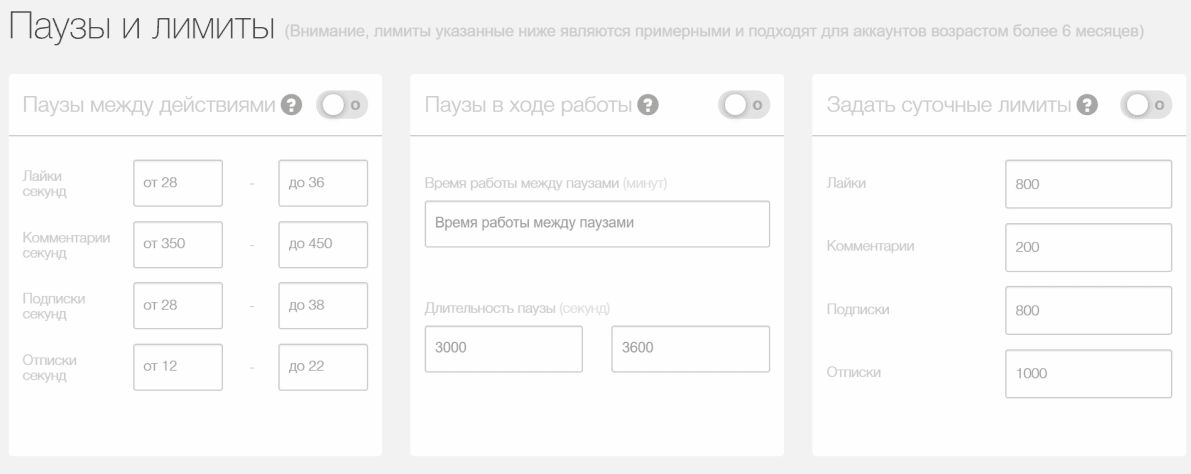Edit daily Лайки limit field 800
Image resolution: width=1191 pixels, height=474 pixels.
click(x=1088, y=184)
